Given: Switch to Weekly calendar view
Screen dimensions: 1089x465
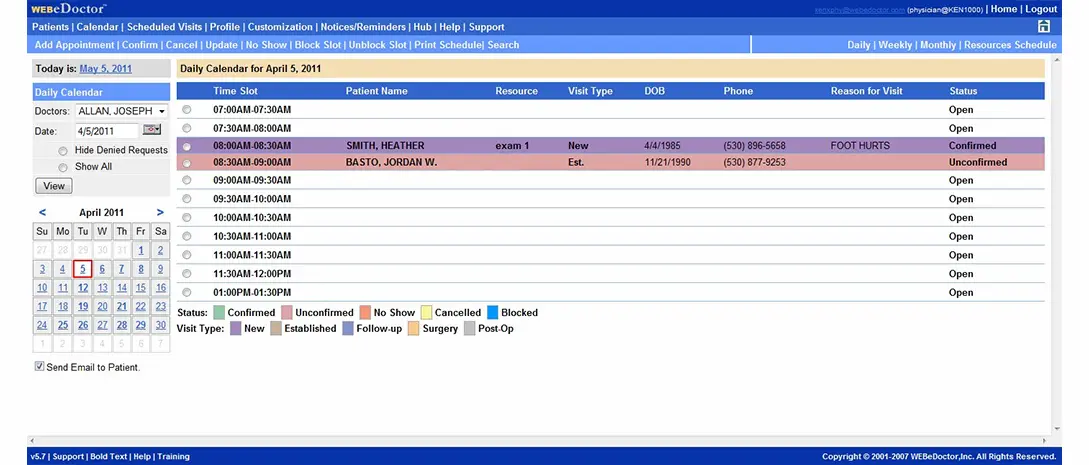Looking at the screenshot, I should click(x=895, y=45).
